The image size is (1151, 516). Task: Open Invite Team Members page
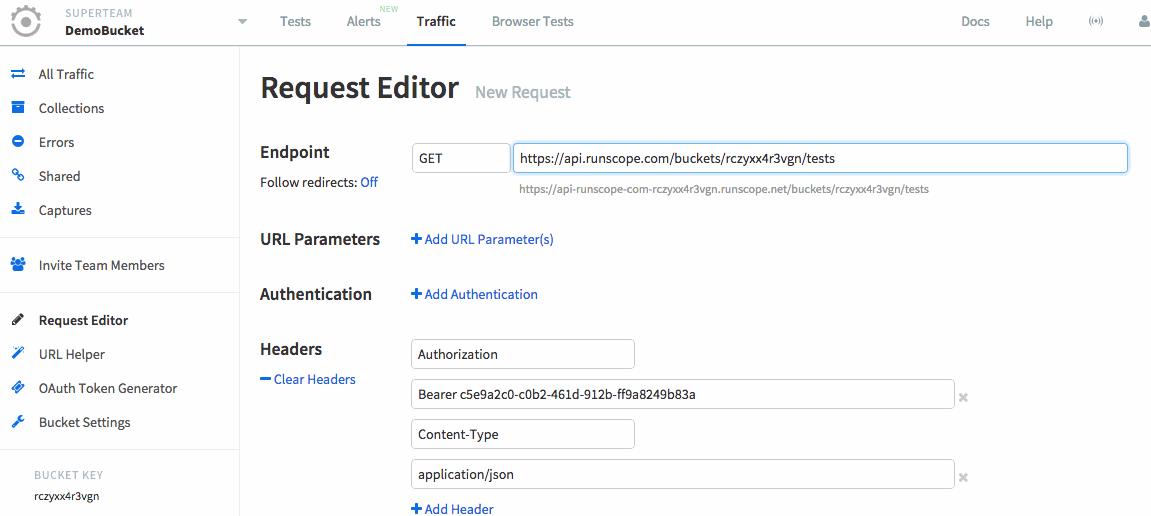point(101,265)
